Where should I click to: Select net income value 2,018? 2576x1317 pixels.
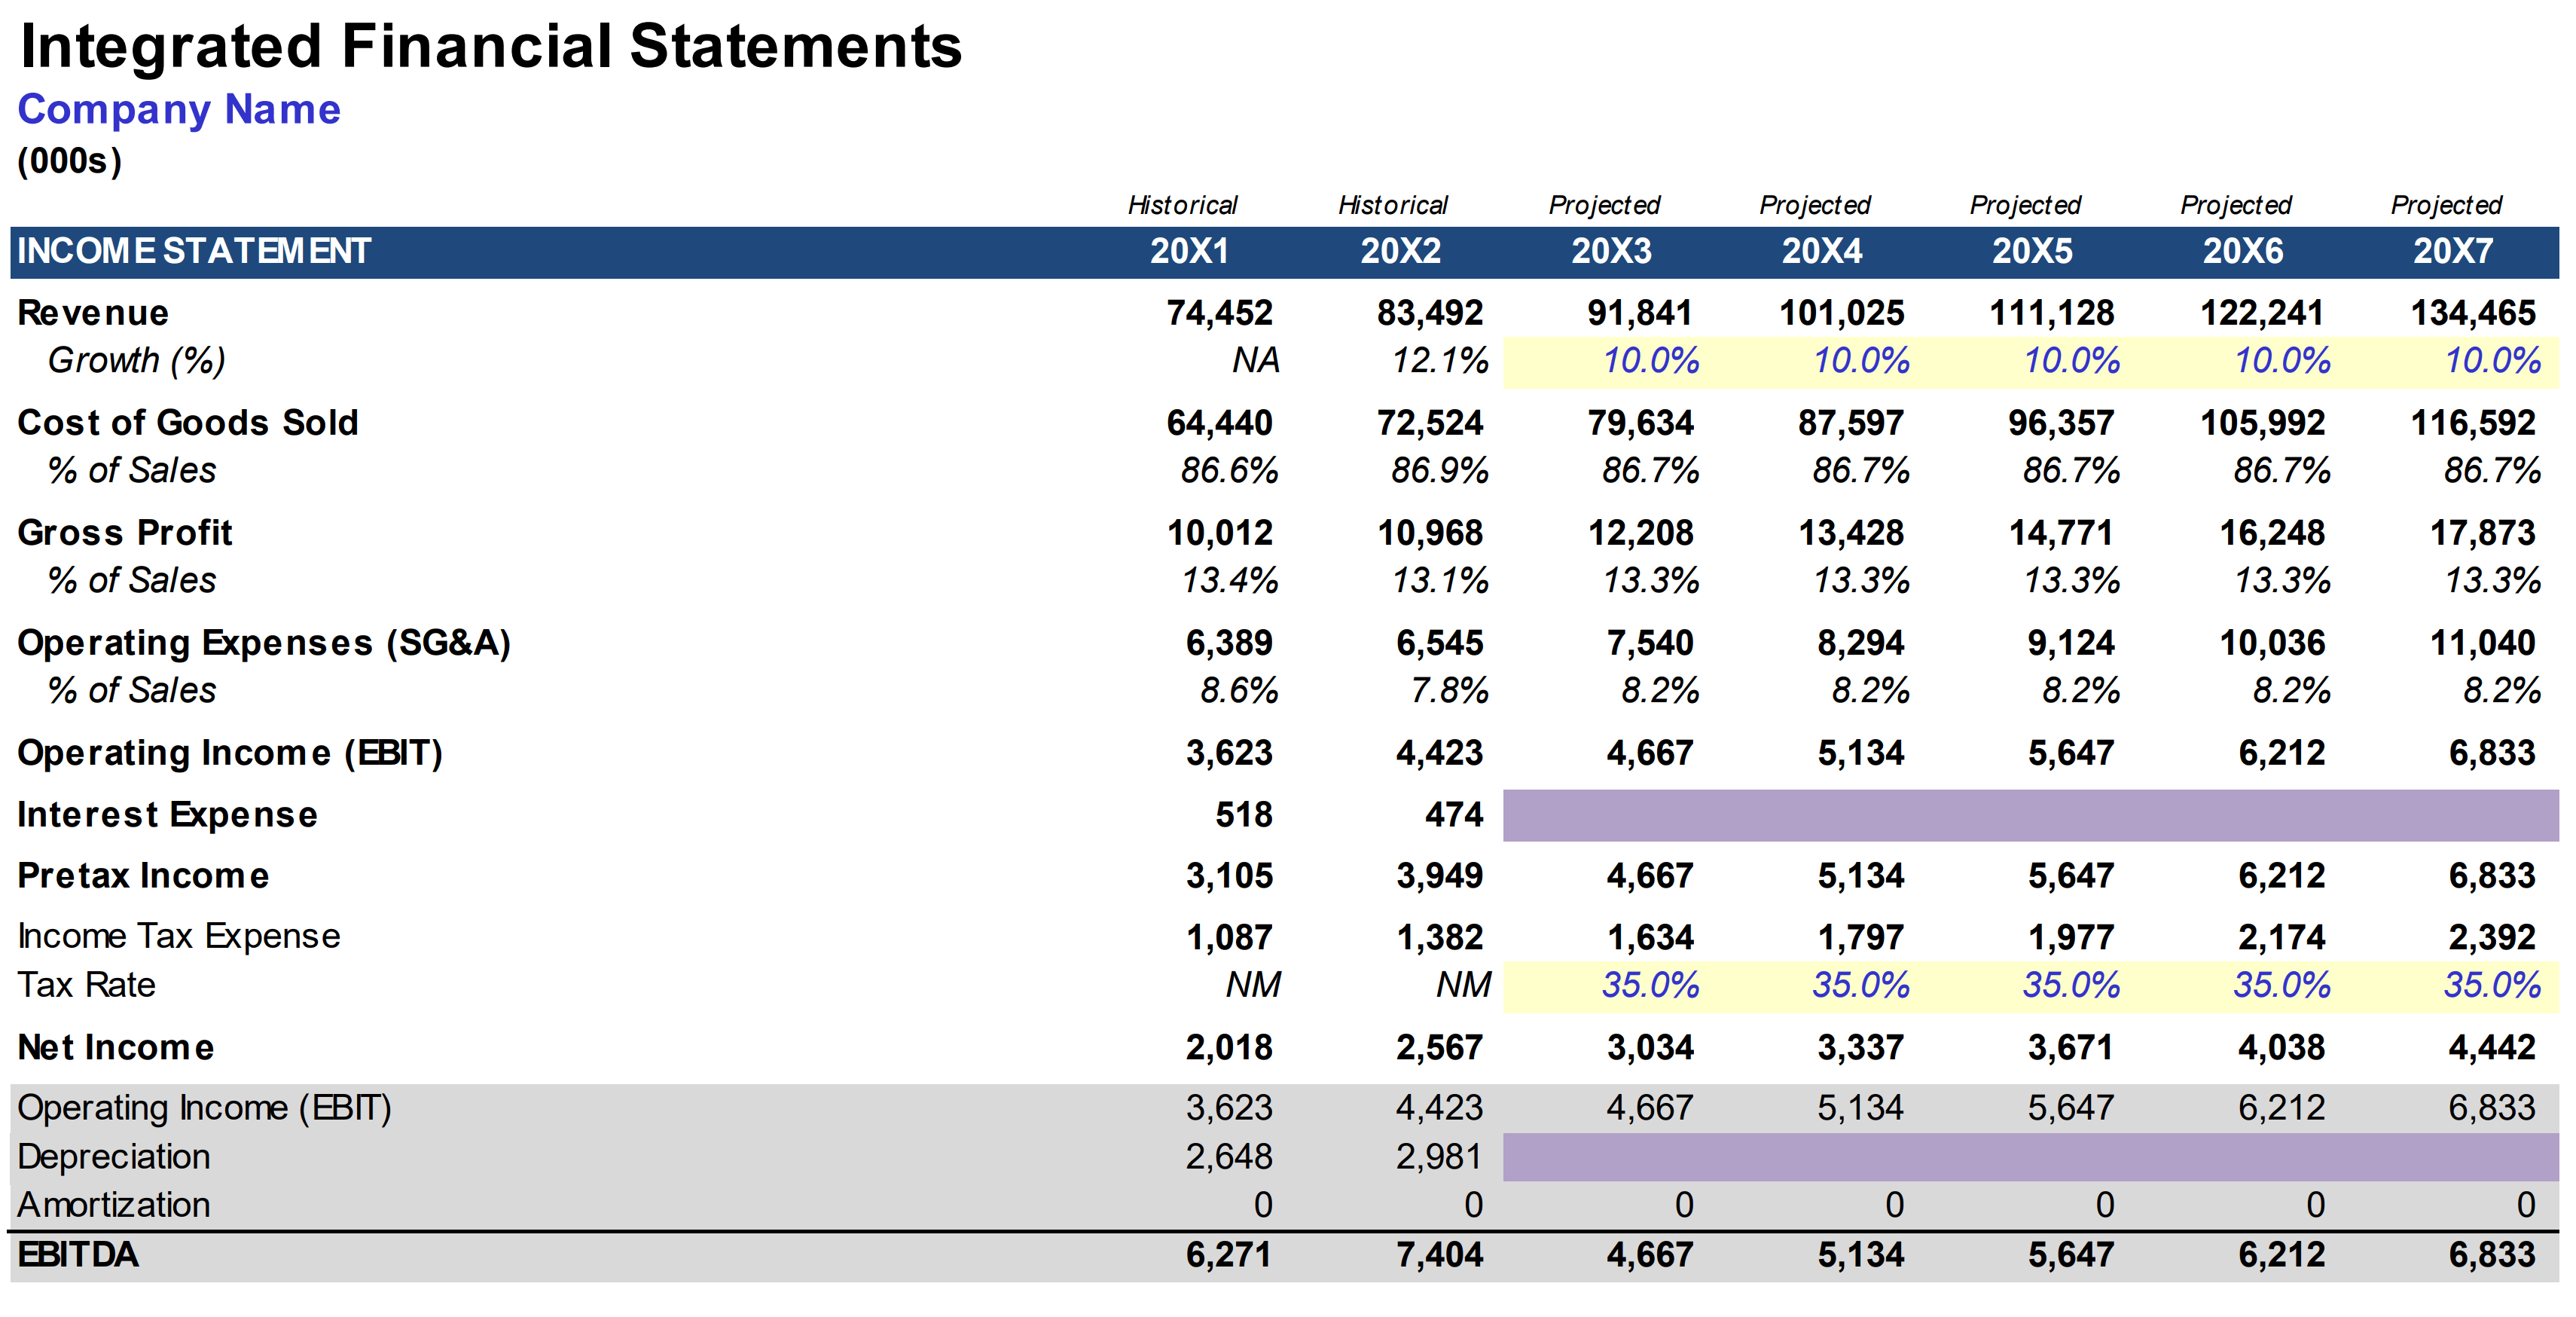(1229, 1048)
